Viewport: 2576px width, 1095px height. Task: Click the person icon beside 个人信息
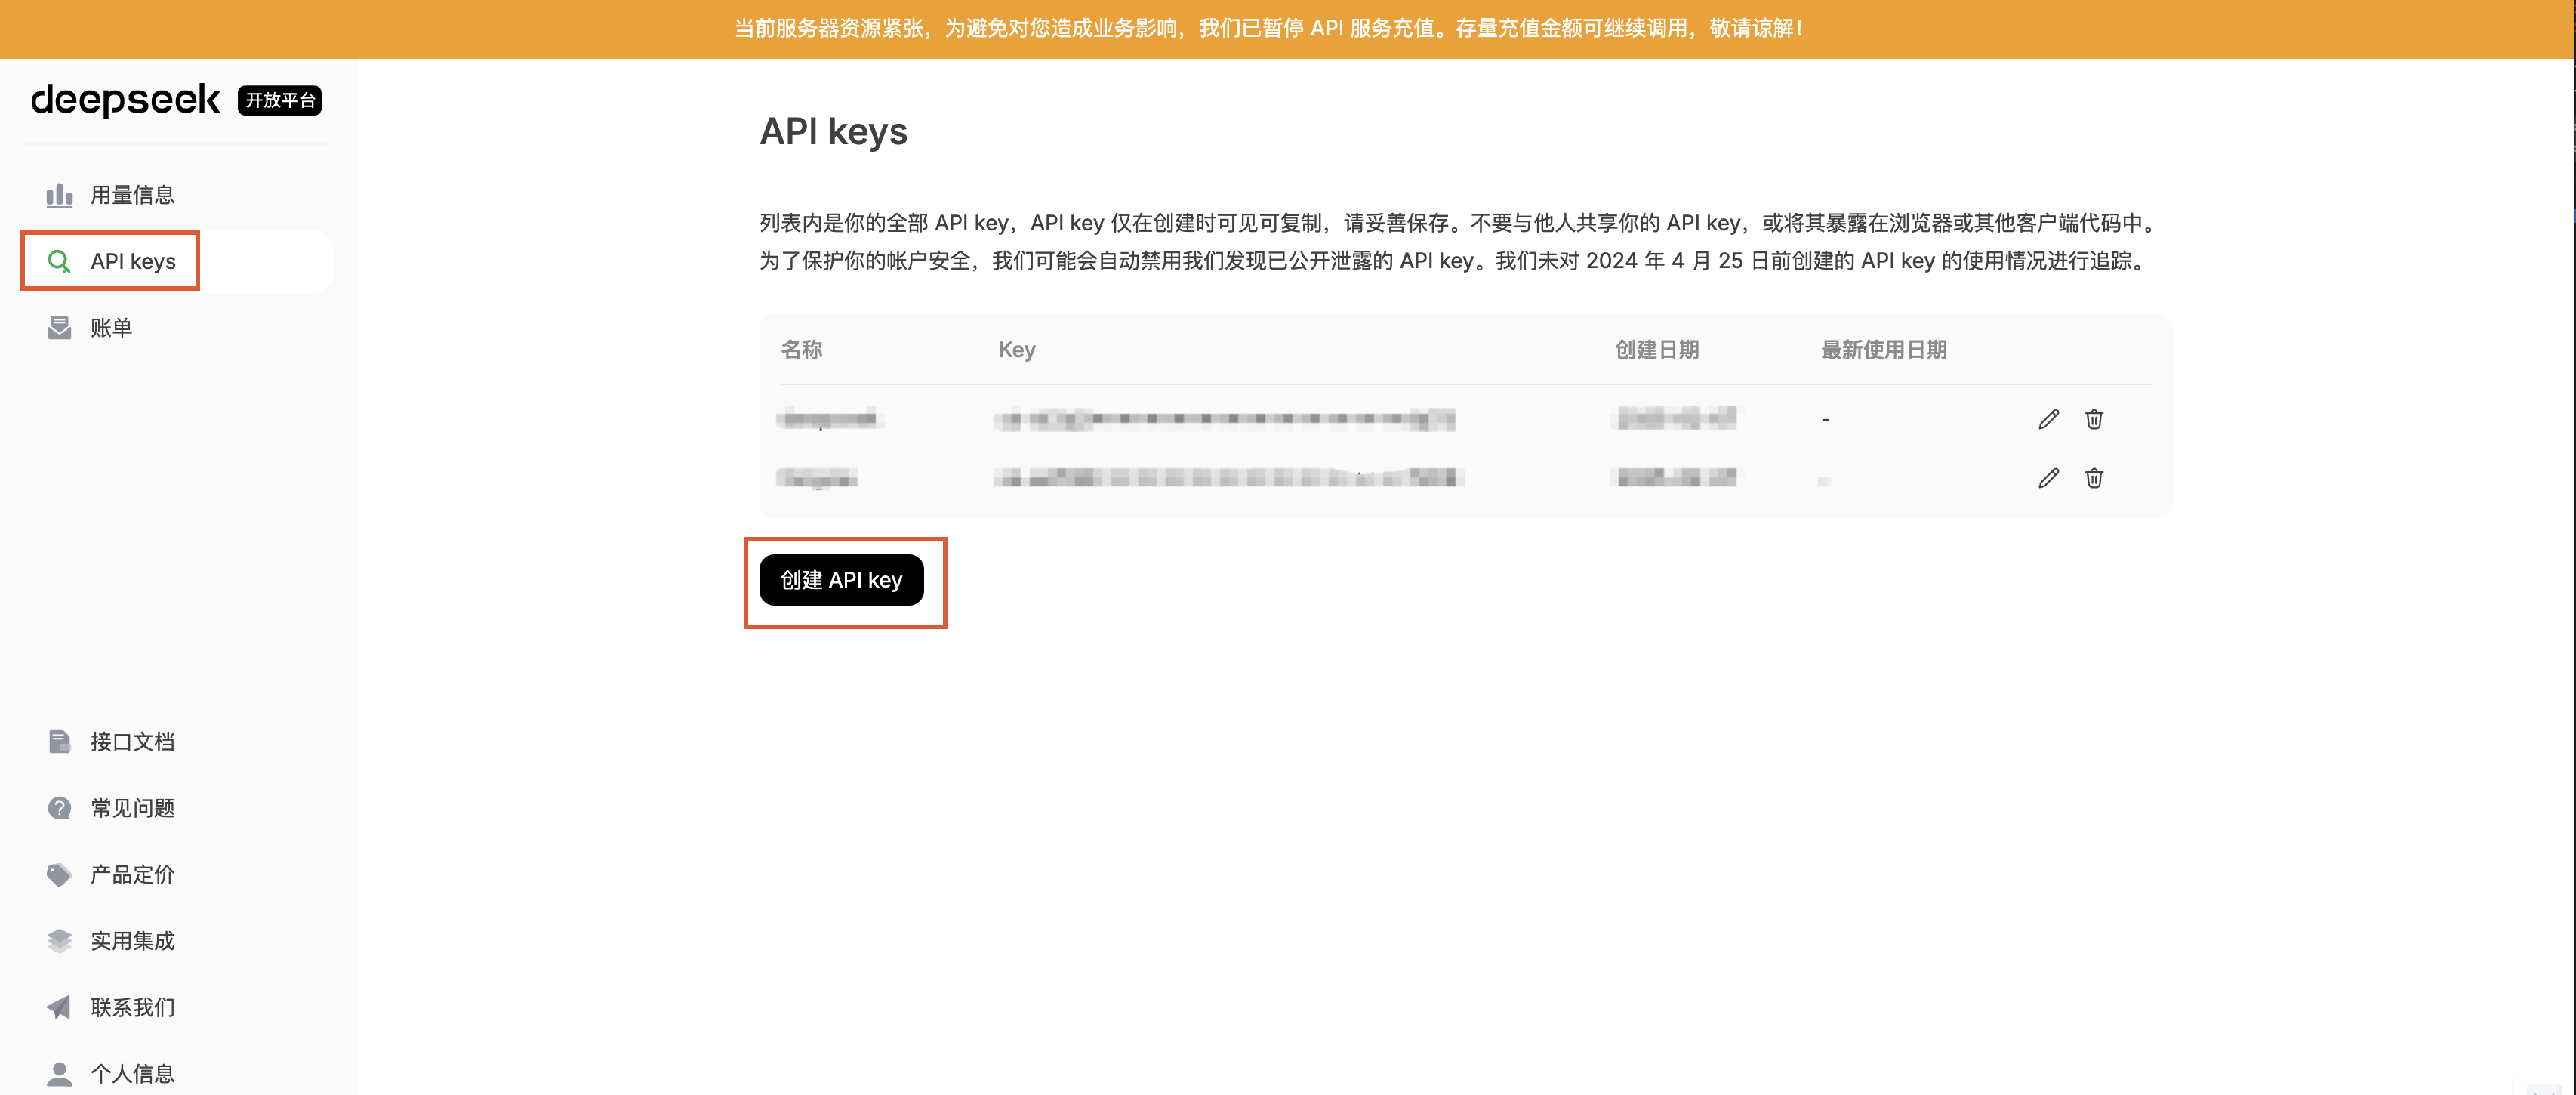click(59, 1073)
